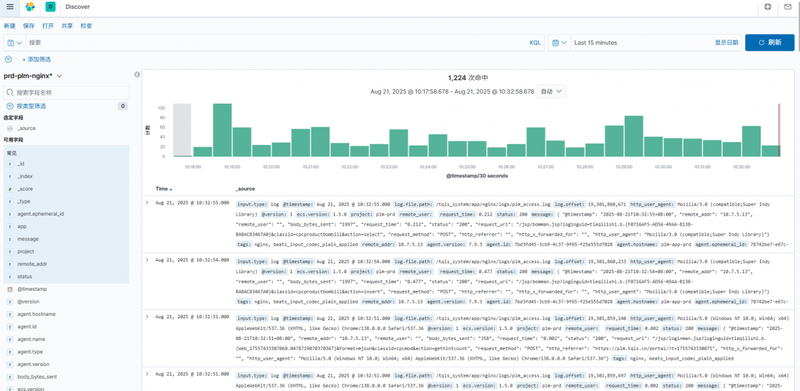The image size is (800, 391).
Task: Click the 检查 menu item
Action: point(86,26)
